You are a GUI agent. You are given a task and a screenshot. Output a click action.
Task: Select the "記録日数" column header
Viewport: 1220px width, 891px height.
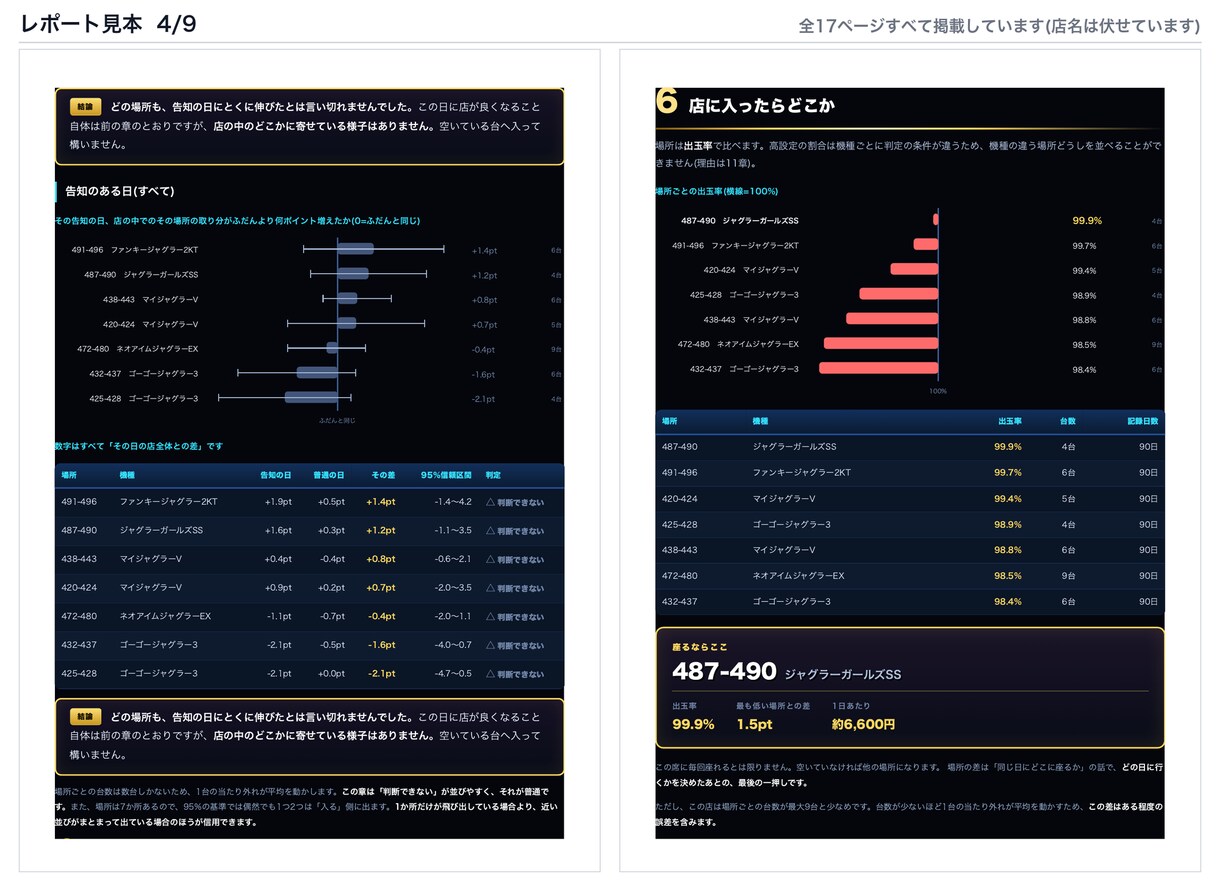coord(1141,422)
